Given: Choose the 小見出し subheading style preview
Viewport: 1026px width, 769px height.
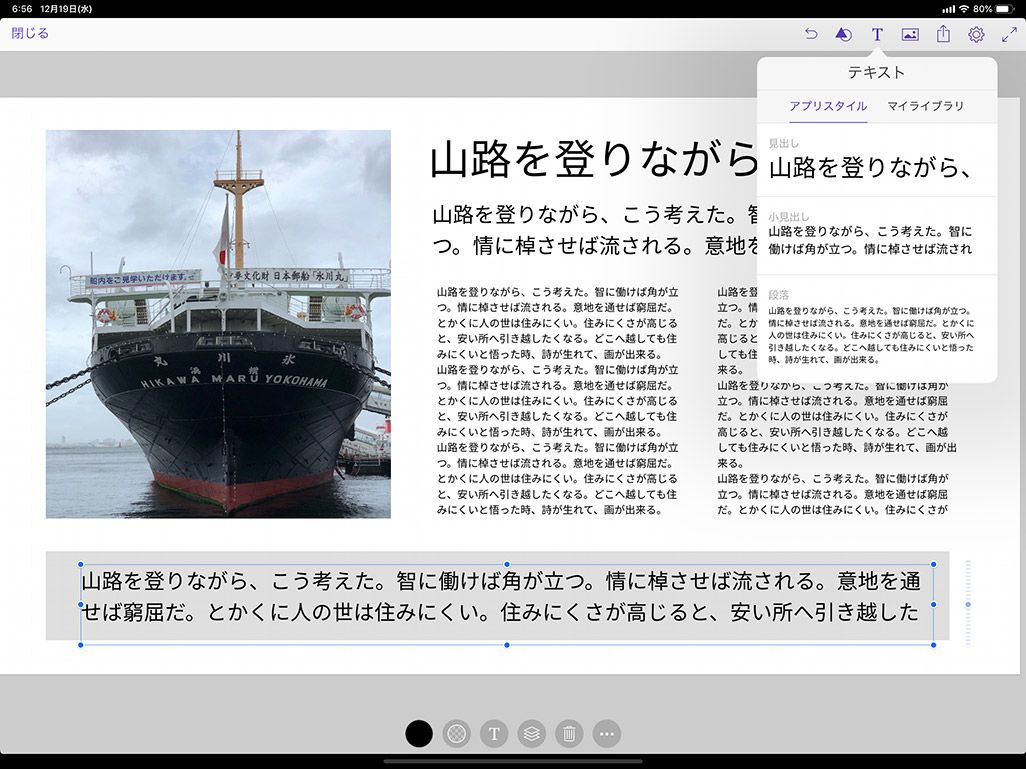Looking at the screenshot, I should pos(877,235).
